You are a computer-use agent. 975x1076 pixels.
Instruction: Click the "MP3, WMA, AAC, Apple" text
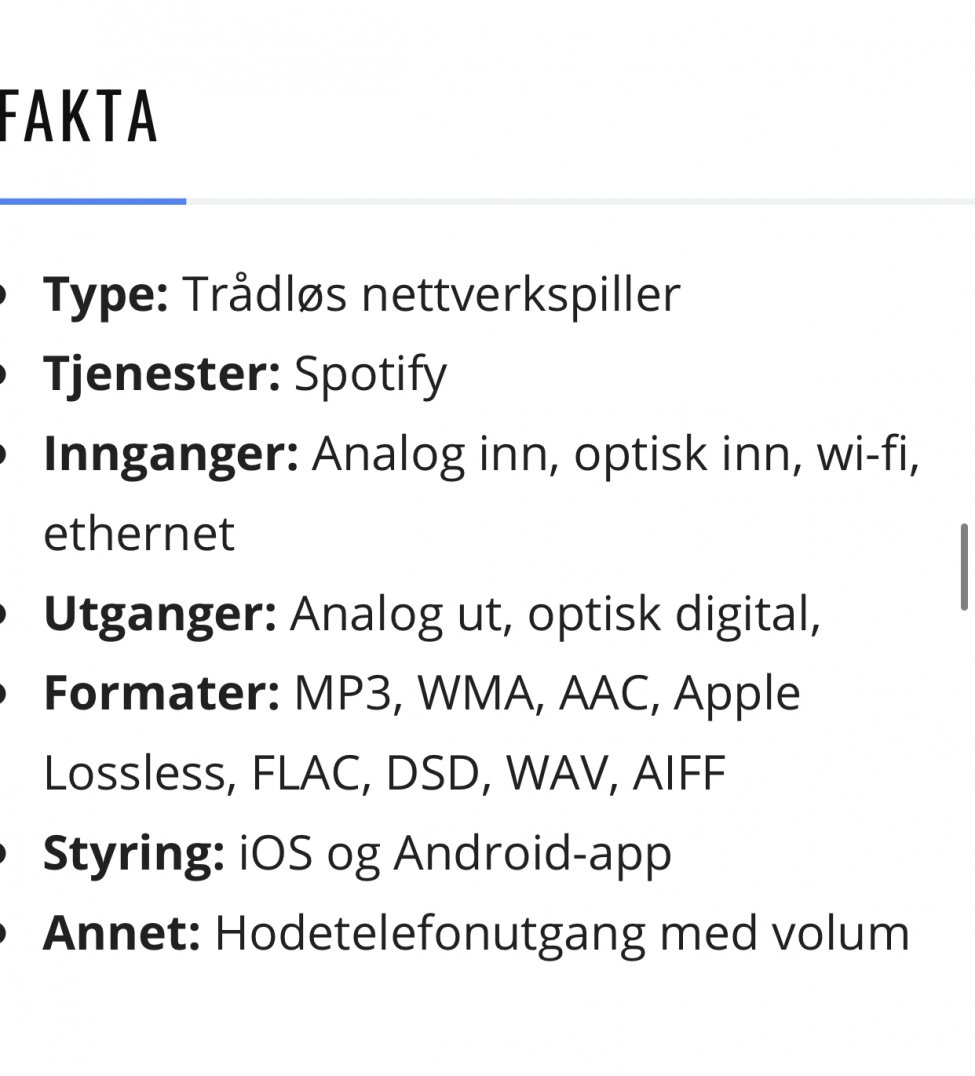(x=548, y=694)
